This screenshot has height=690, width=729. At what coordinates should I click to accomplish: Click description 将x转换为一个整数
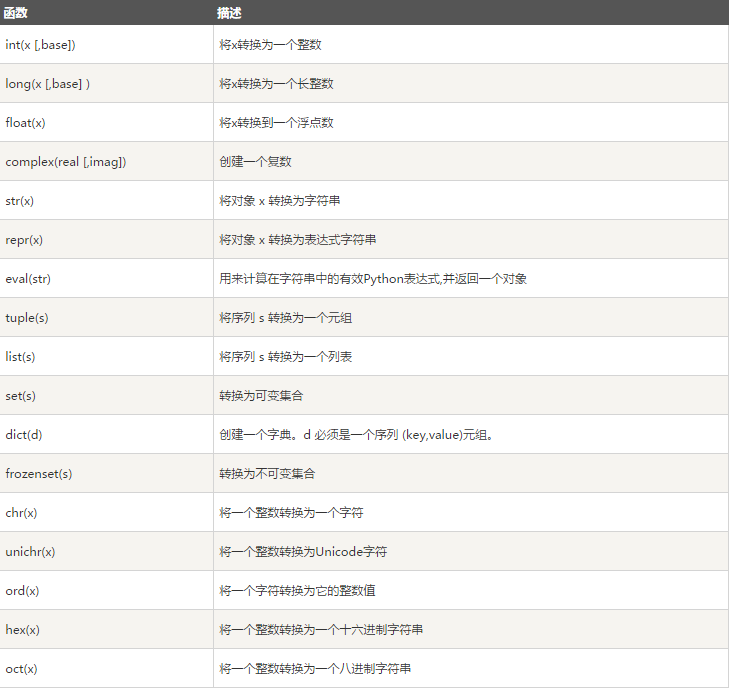(271, 45)
